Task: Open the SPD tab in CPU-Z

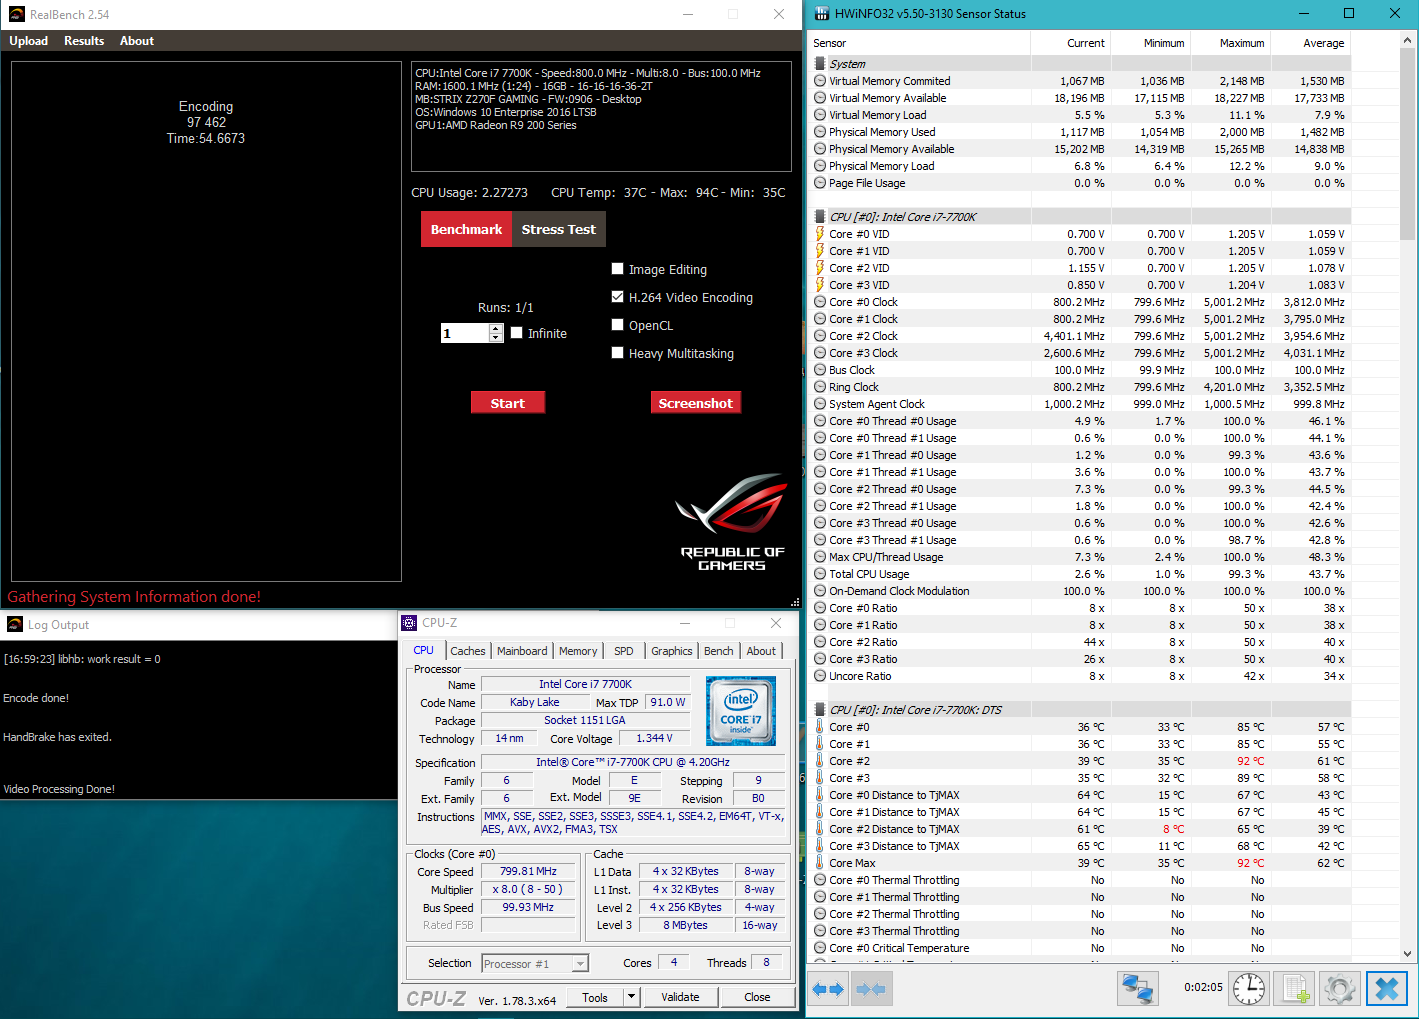Action: coord(624,651)
